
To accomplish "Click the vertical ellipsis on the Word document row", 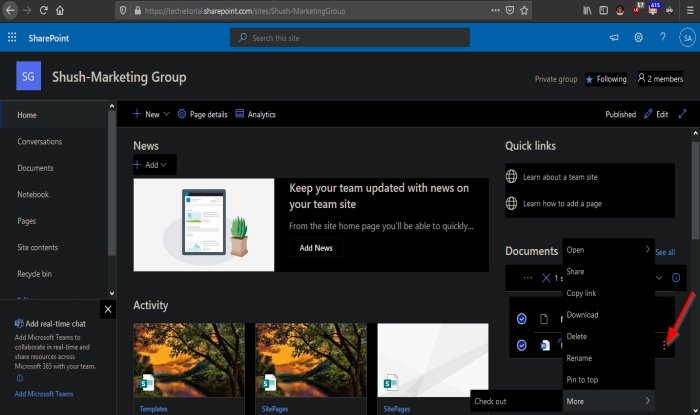I will pos(664,345).
